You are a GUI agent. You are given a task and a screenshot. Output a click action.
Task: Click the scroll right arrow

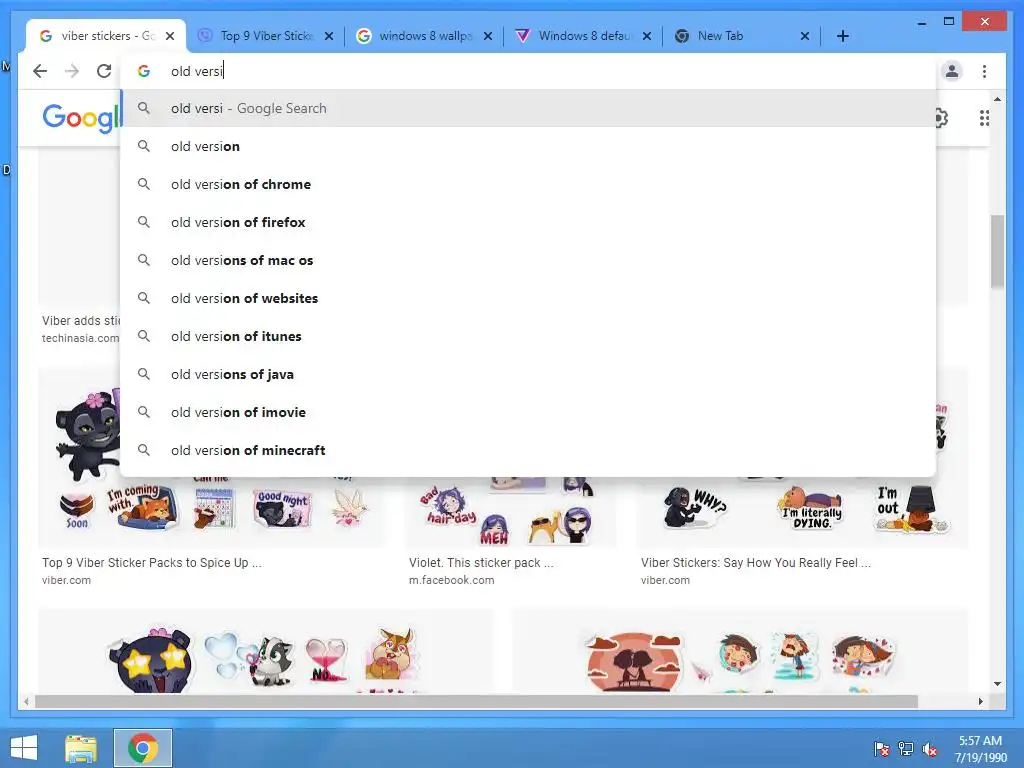(980, 701)
